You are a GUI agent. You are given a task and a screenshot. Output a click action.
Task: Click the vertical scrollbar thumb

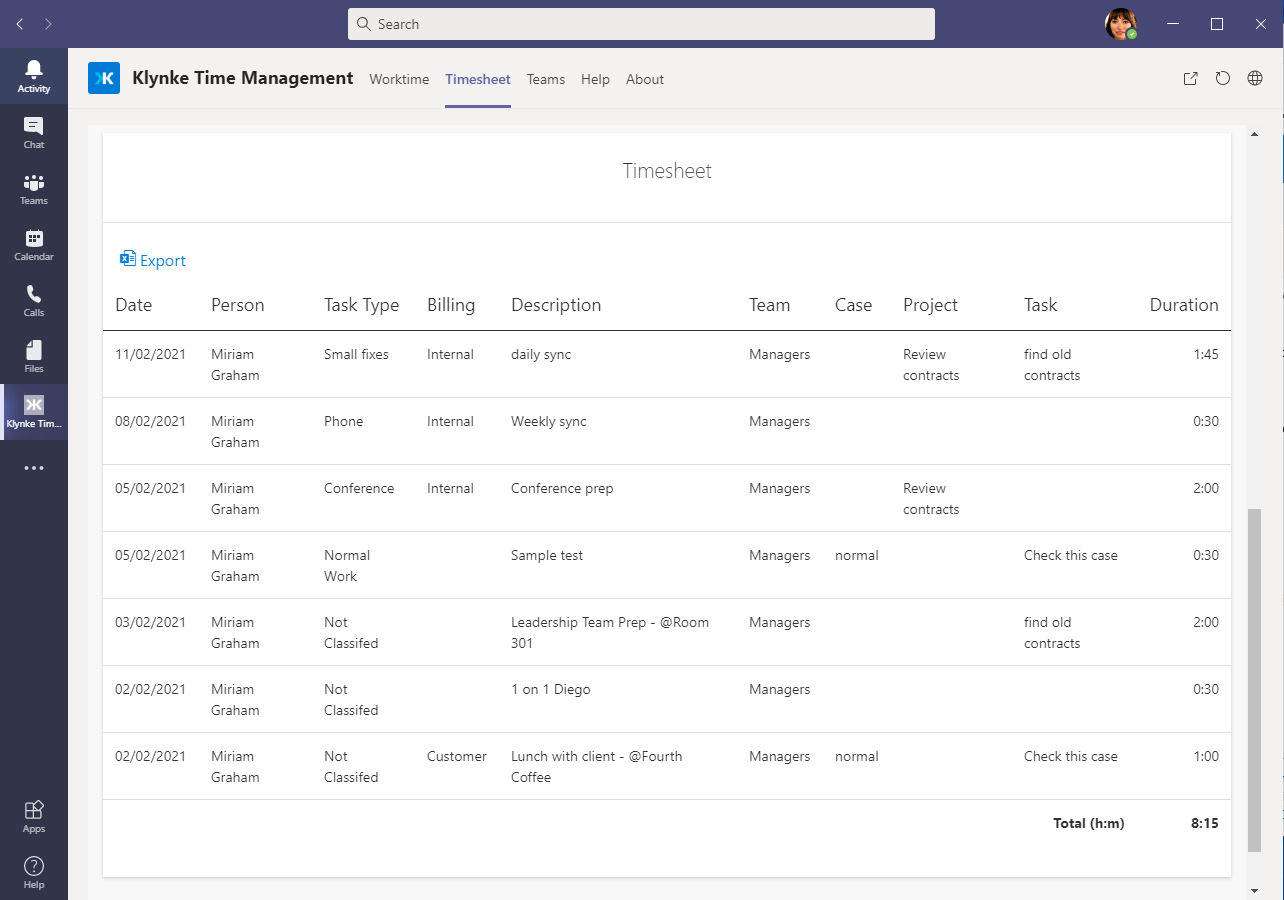click(1254, 680)
